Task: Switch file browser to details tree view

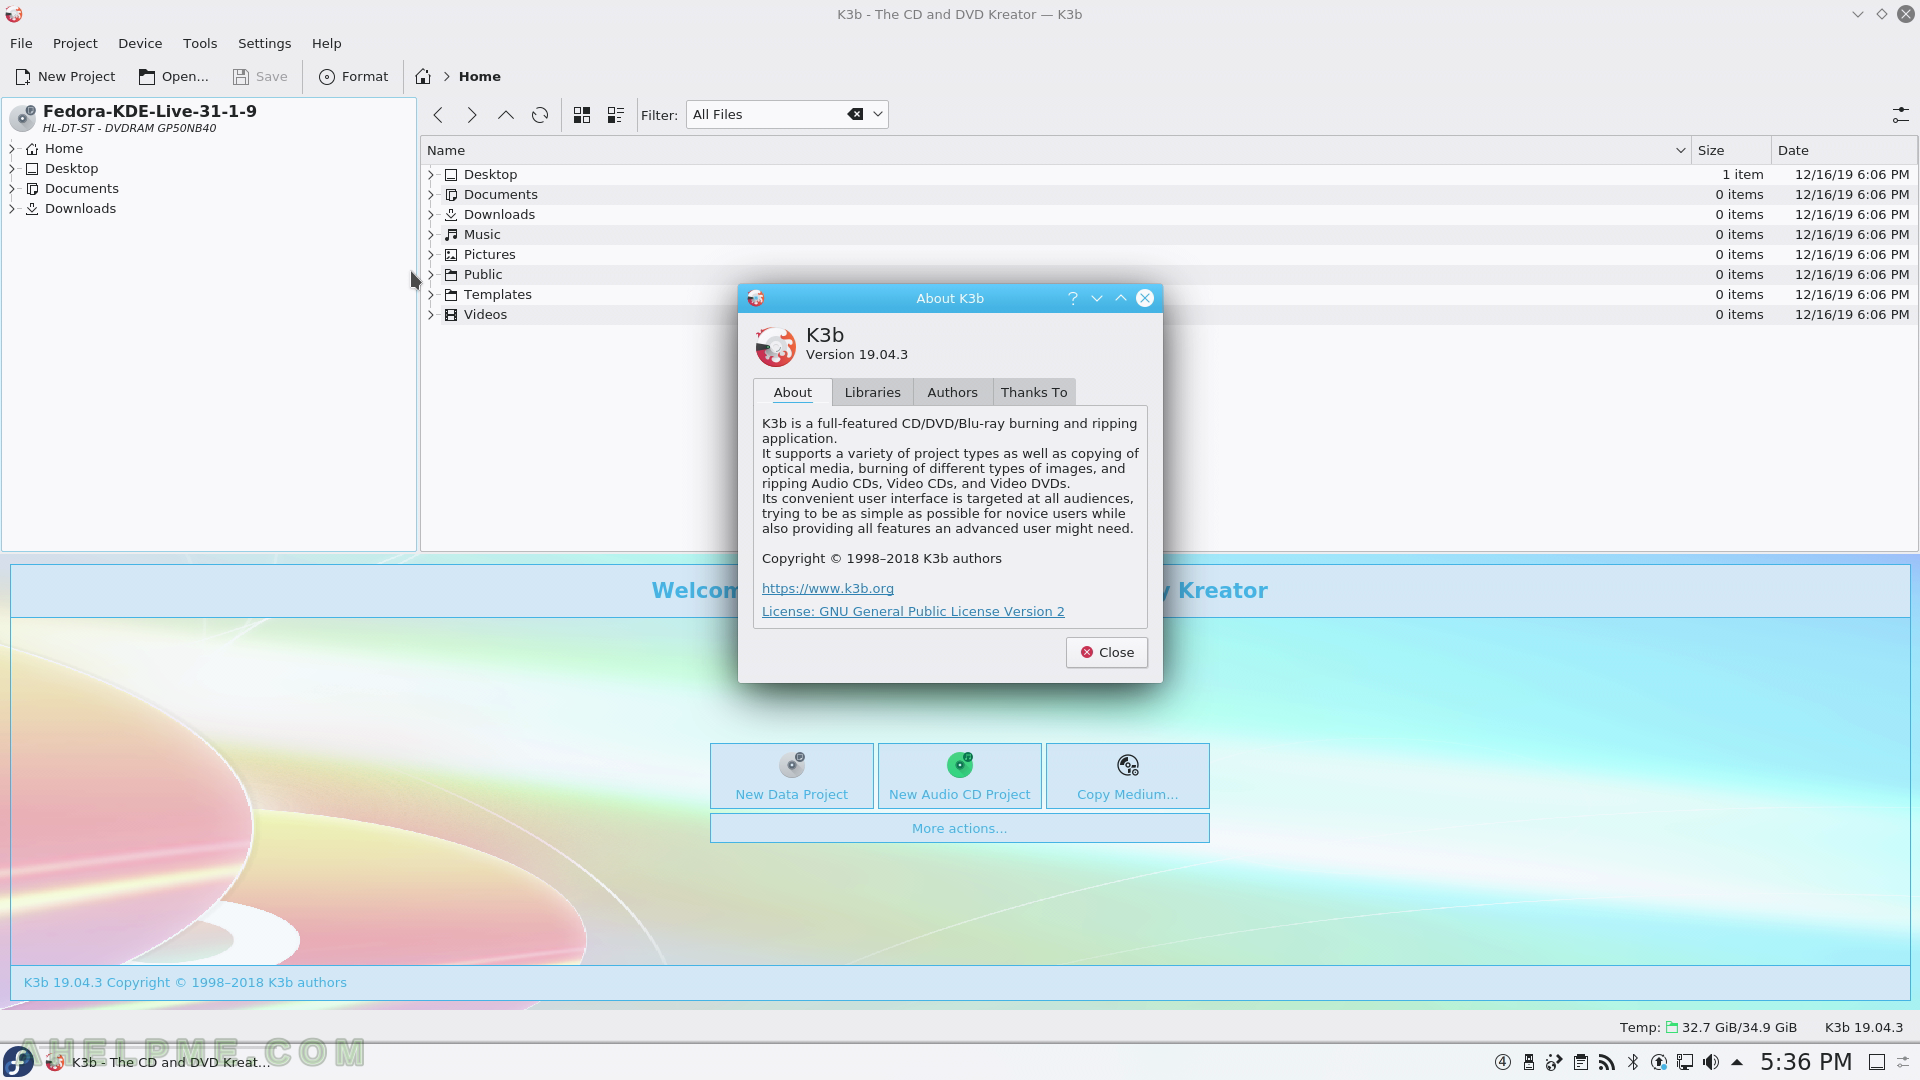Action: pos(616,115)
